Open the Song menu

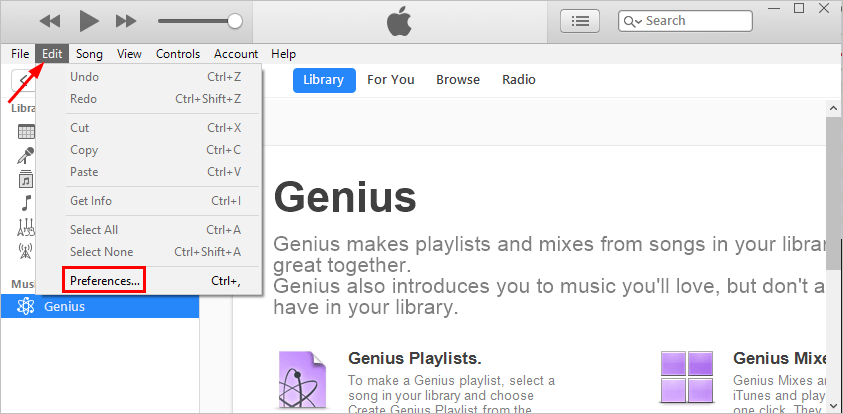click(x=89, y=54)
